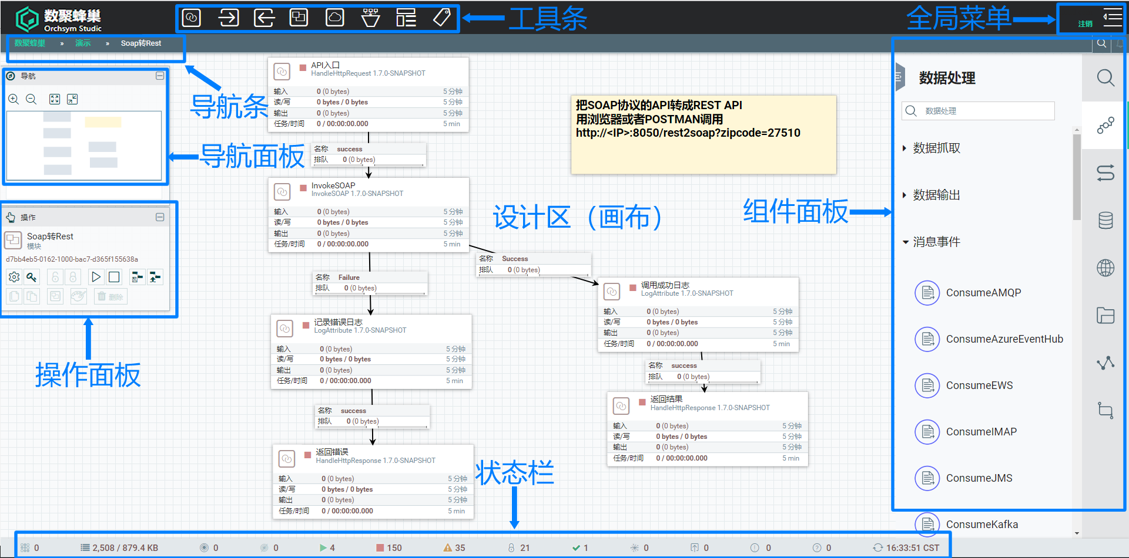Click the processor icon in top toolbar
The image size is (1129, 558).
click(x=192, y=18)
